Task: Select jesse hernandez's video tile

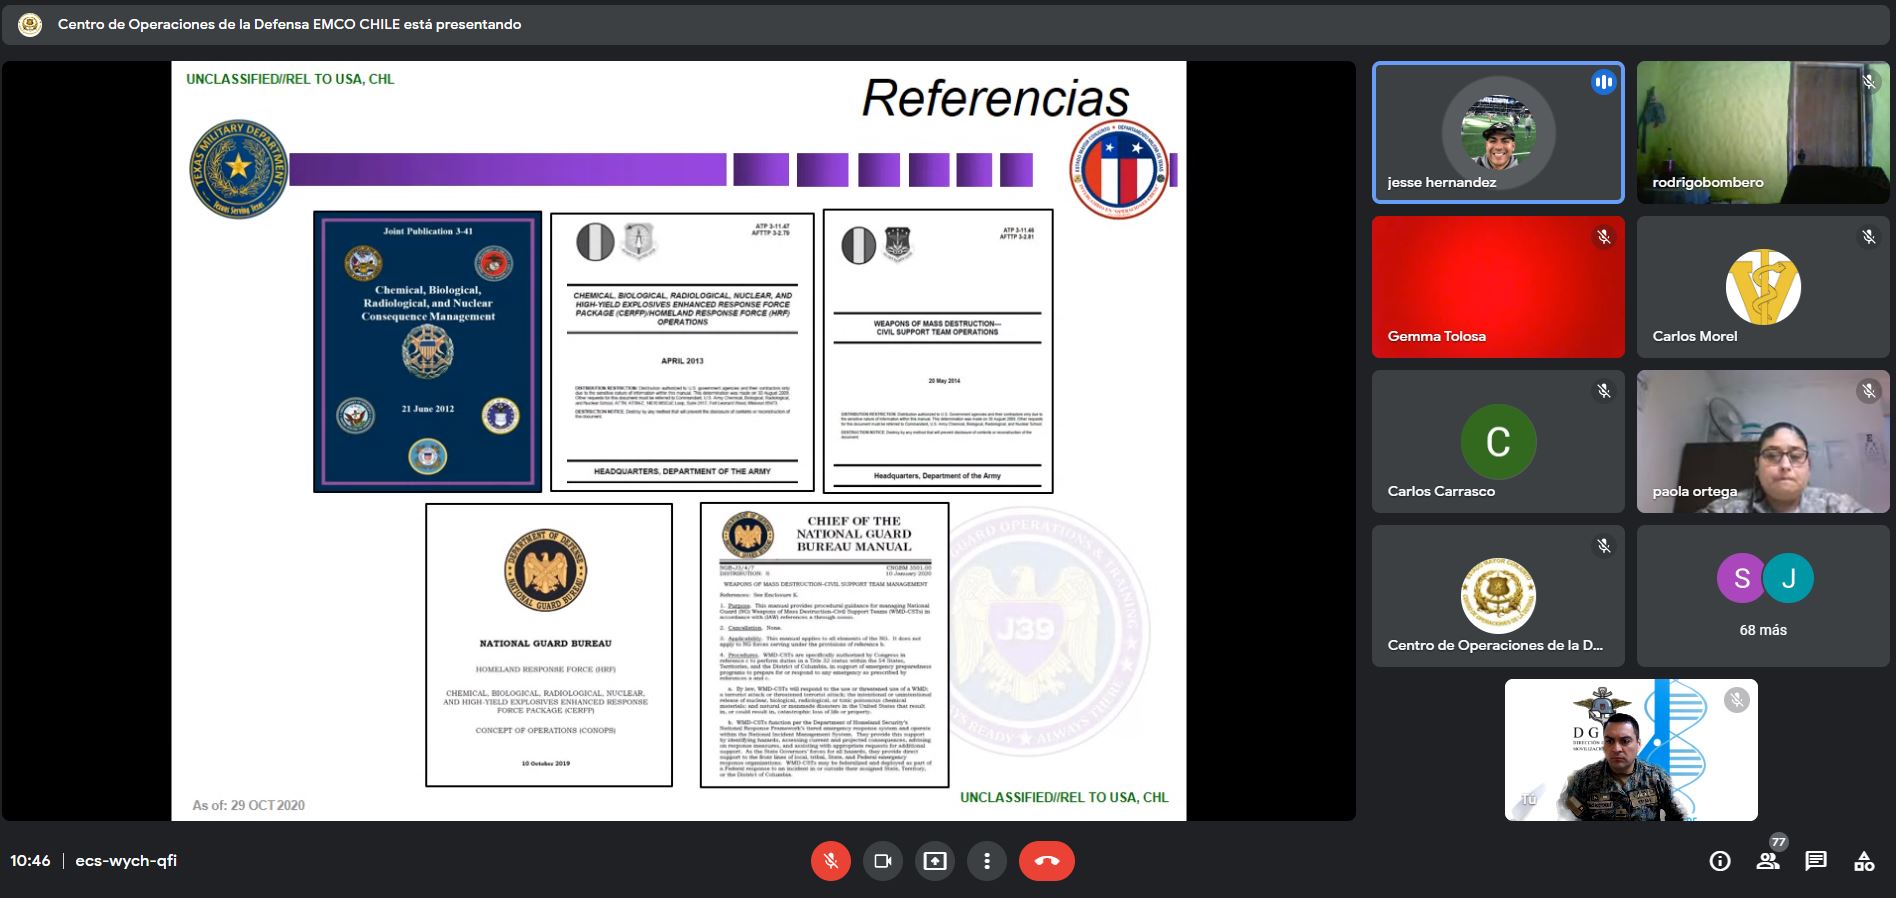Action: 1497,133
